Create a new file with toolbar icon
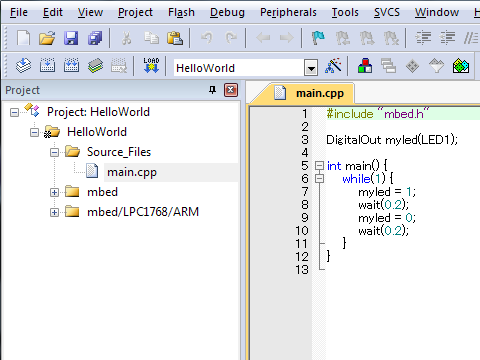The width and height of the screenshot is (480, 360). click(23, 38)
